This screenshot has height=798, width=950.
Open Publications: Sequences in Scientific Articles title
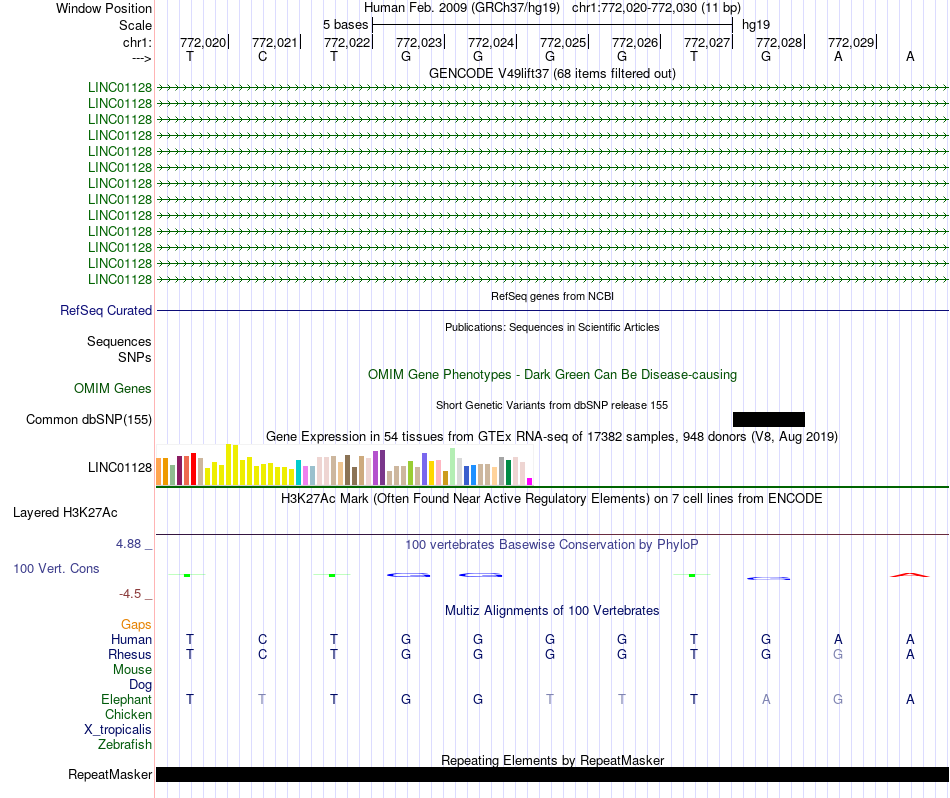tap(552, 327)
